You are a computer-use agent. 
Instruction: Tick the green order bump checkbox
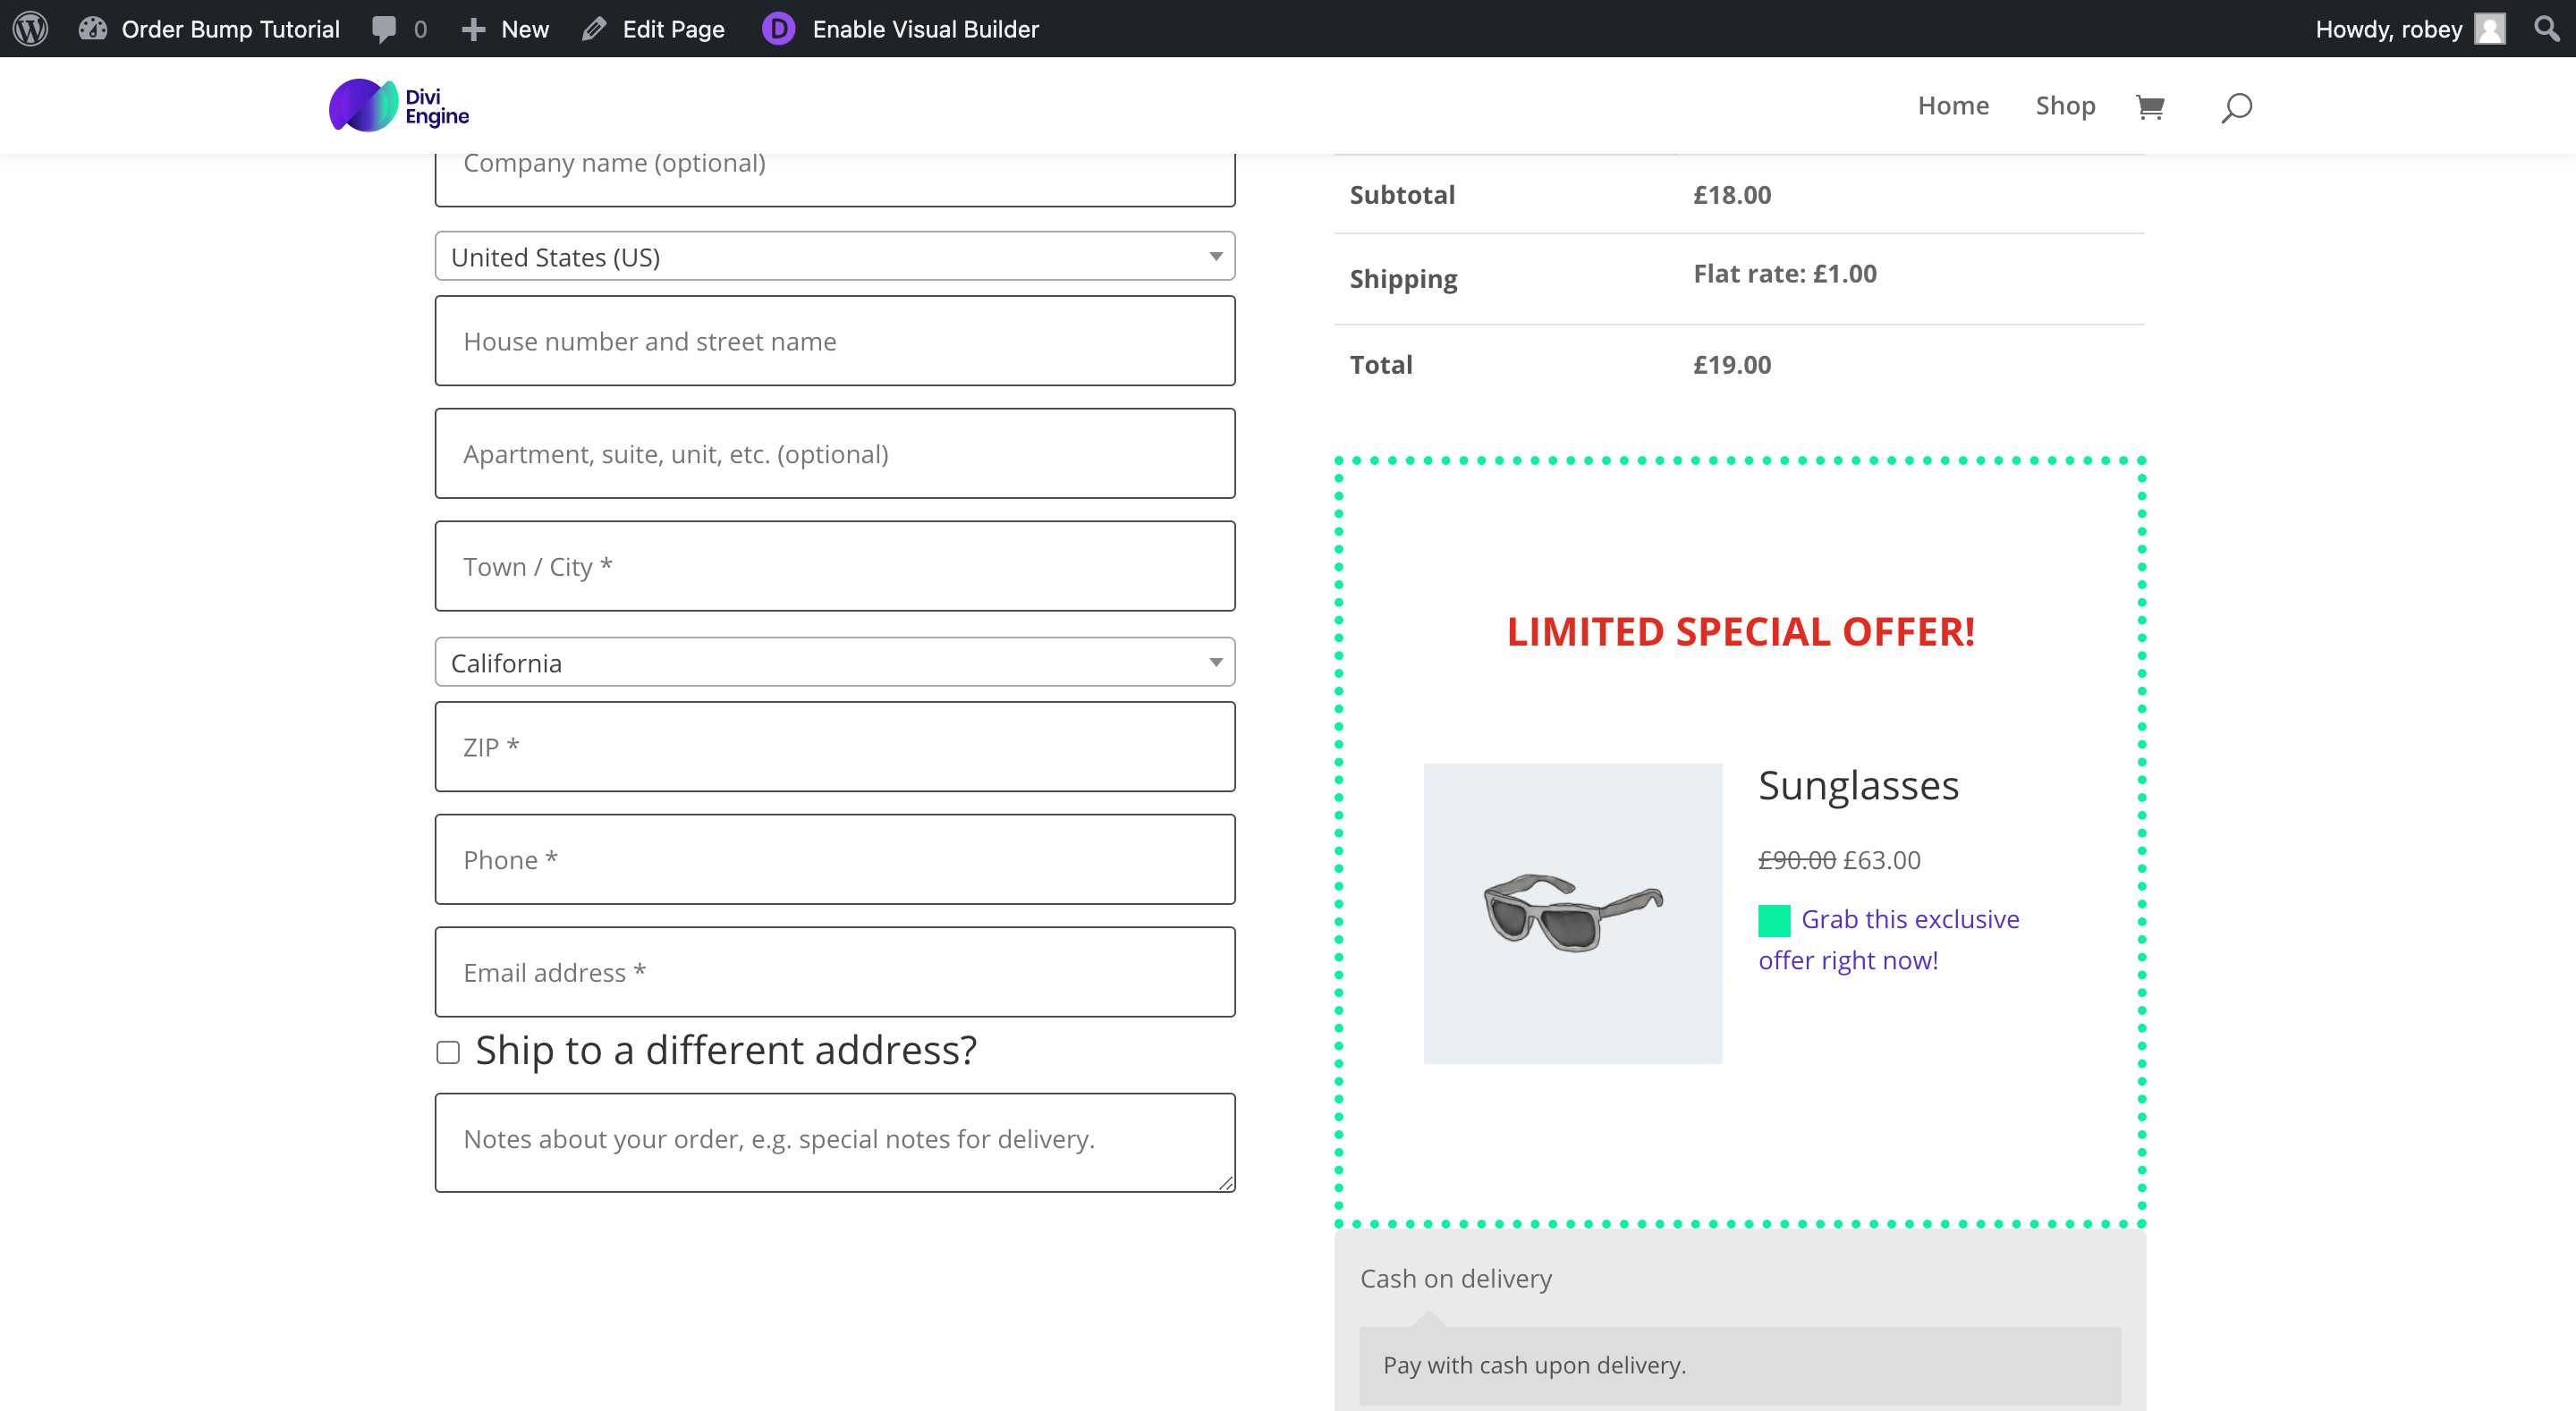pyautogui.click(x=1774, y=920)
